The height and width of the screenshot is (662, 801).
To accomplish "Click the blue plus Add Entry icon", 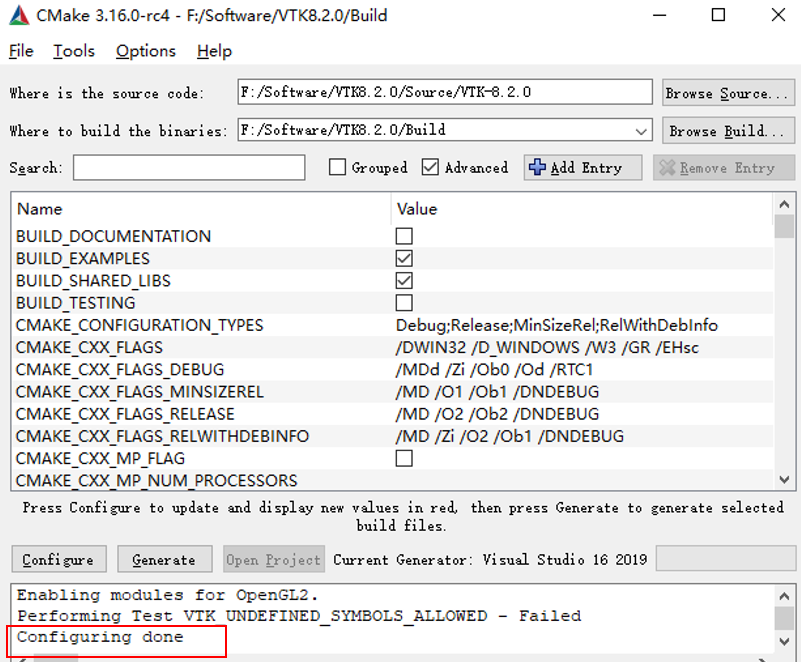I will [x=537, y=167].
